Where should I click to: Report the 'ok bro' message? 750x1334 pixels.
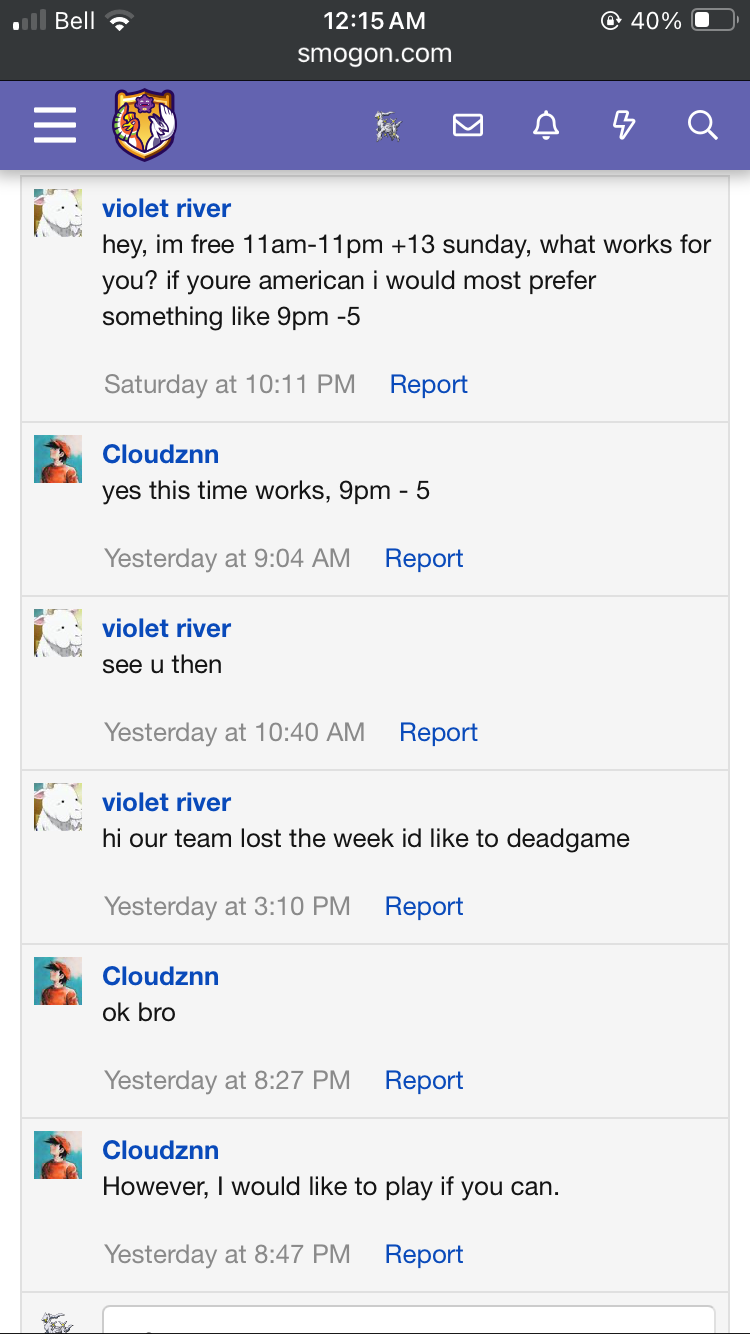tap(424, 1080)
